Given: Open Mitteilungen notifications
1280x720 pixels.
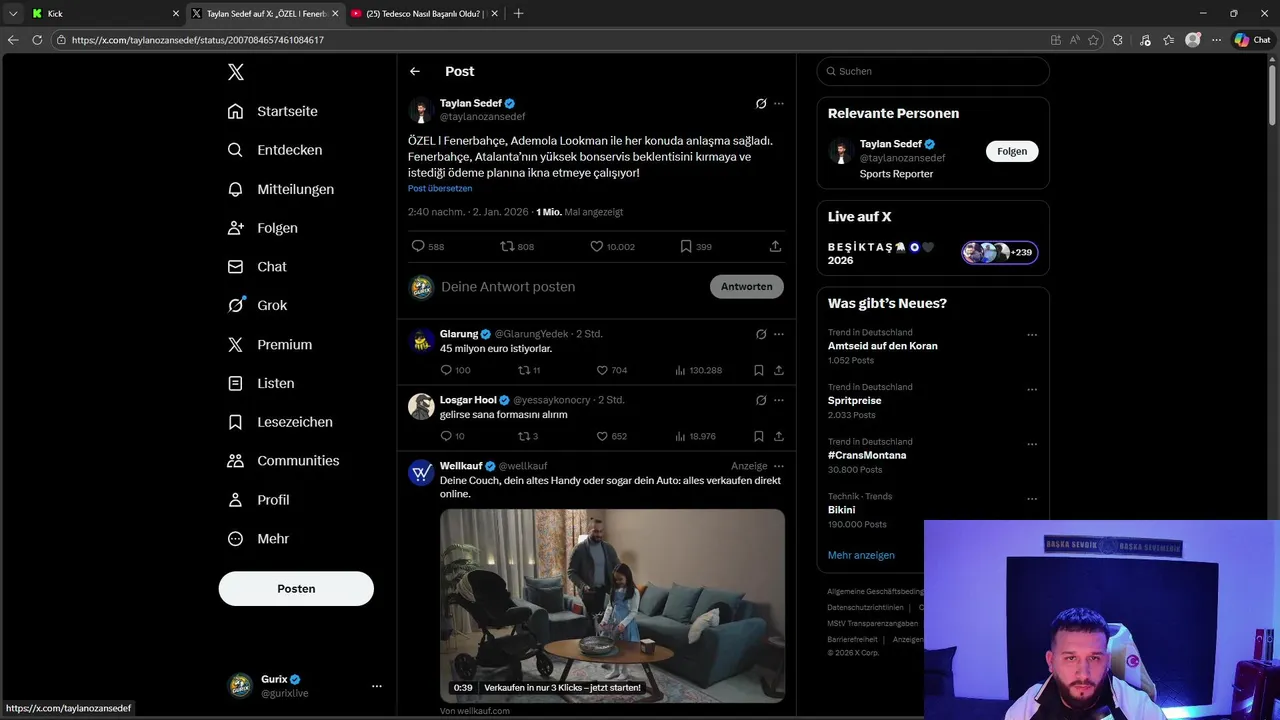Looking at the screenshot, I should tap(280, 189).
